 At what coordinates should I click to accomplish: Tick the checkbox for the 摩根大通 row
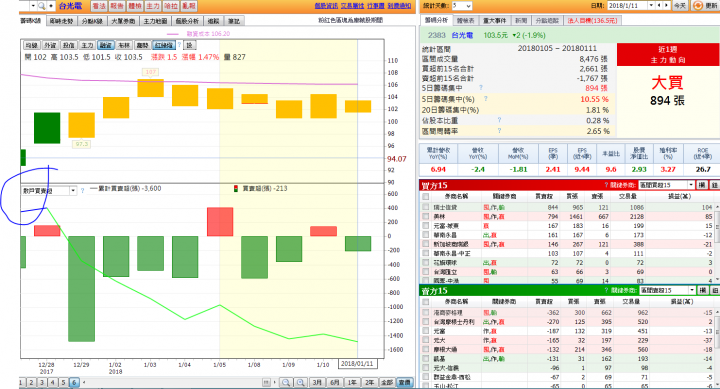click(426, 350)
